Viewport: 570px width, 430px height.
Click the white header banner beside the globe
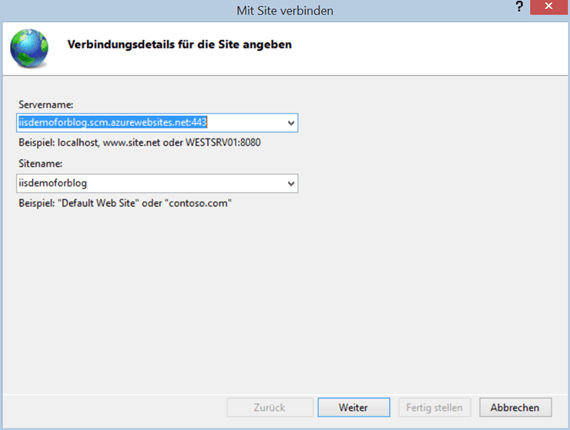tap(429, 48)
